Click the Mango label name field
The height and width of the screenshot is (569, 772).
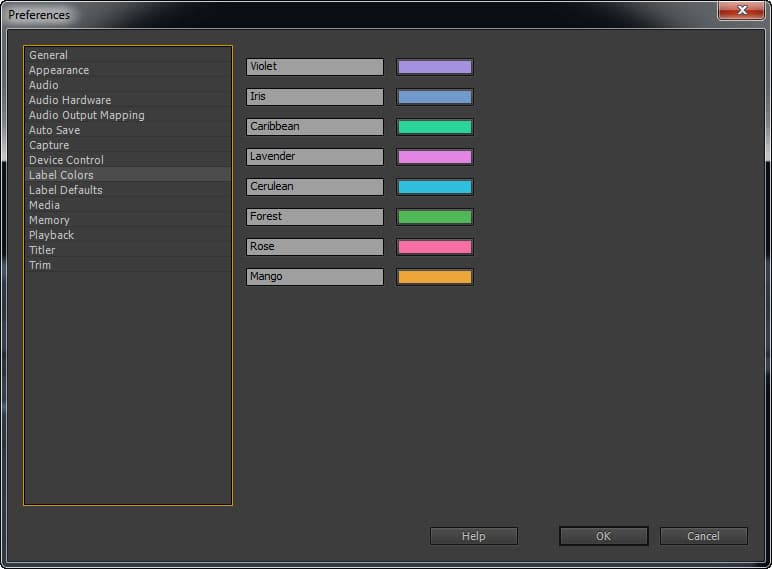pos(315,277)
